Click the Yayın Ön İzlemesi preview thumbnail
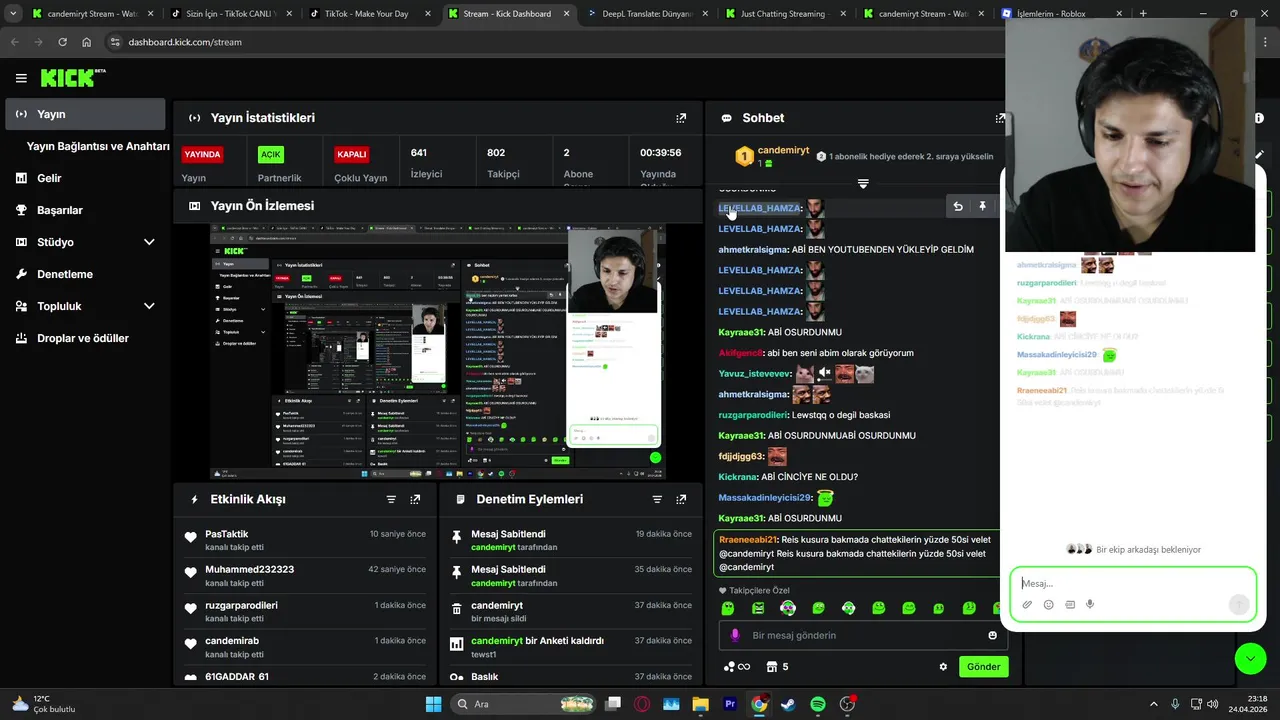1280x720 pixels. coord(438,352)
